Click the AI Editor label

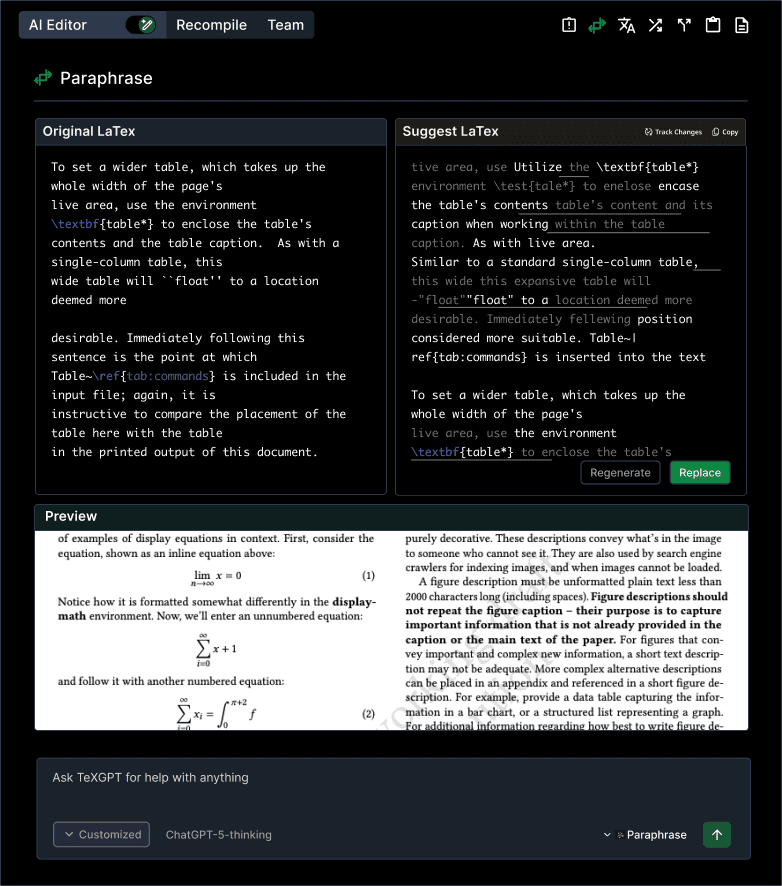click(x=58, y=25)
